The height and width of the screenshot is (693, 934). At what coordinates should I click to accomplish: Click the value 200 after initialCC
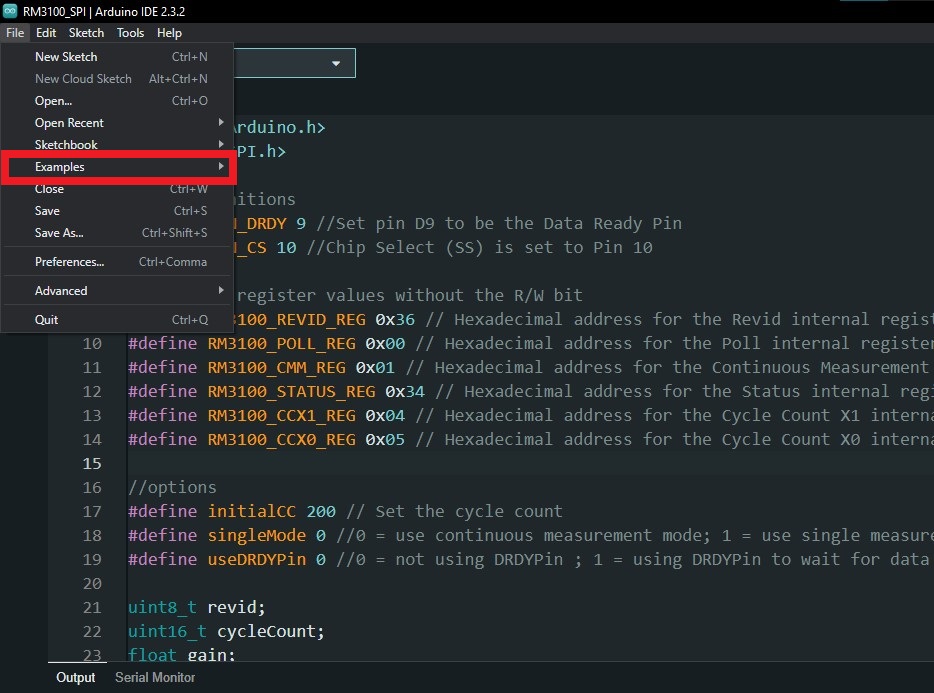point(321,511)
